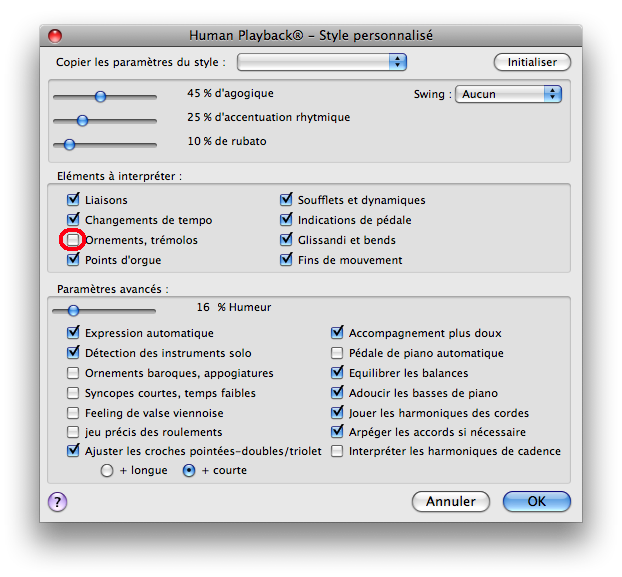Enable the Ornements, trémolos checkbox
Screen dimensions: 622x577
73,240
